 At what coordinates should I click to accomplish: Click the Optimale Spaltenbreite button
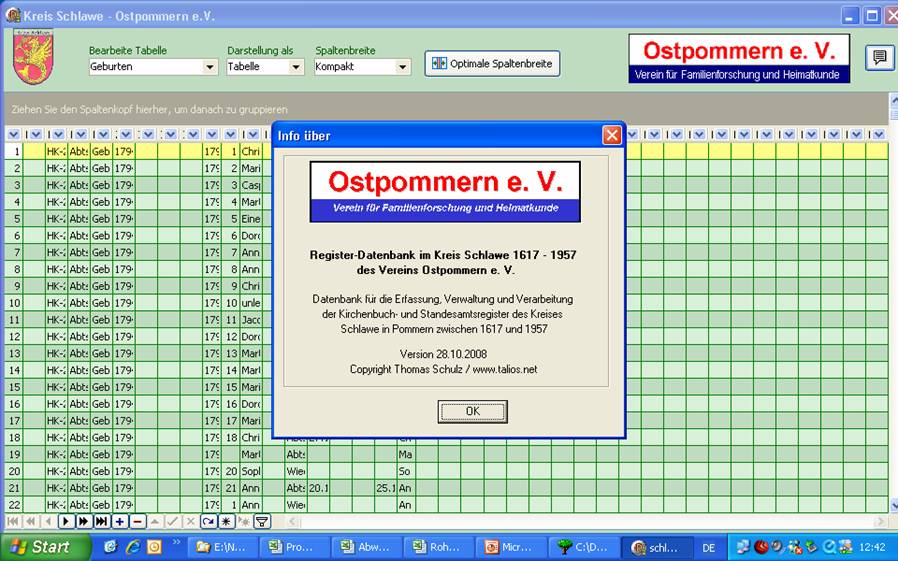coord(493,64)
